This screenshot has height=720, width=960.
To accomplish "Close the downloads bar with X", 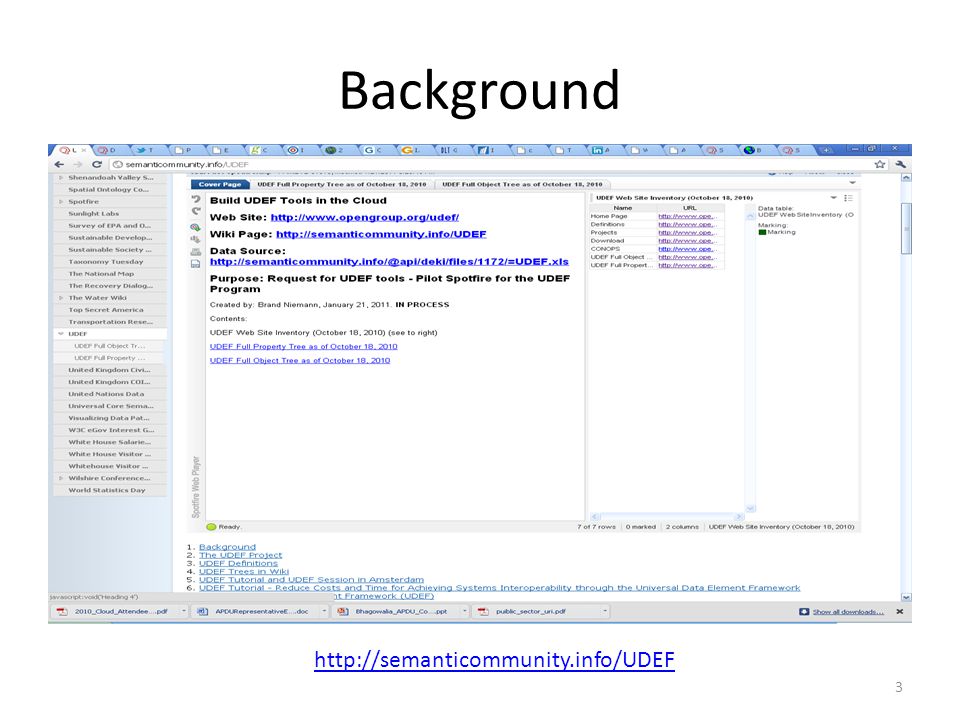I will click(899, 611).
